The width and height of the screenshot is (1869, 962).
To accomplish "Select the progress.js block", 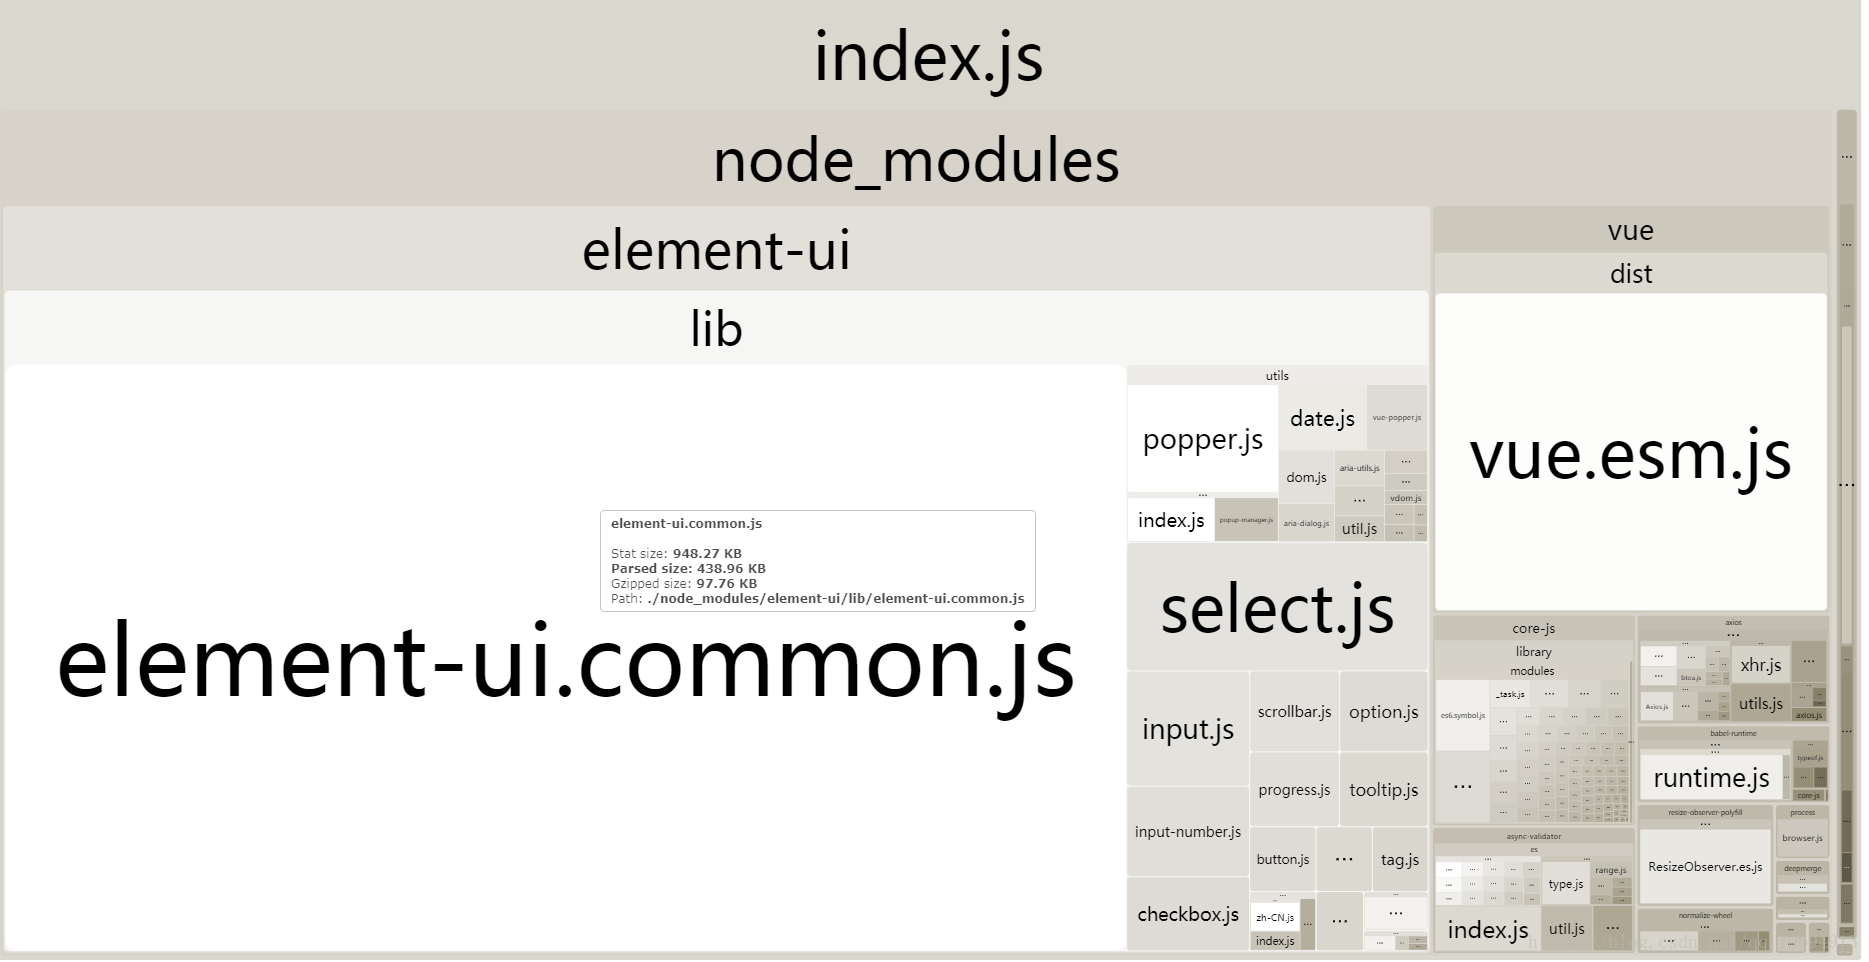I will pyautogui.click(x=1294, y=790).
